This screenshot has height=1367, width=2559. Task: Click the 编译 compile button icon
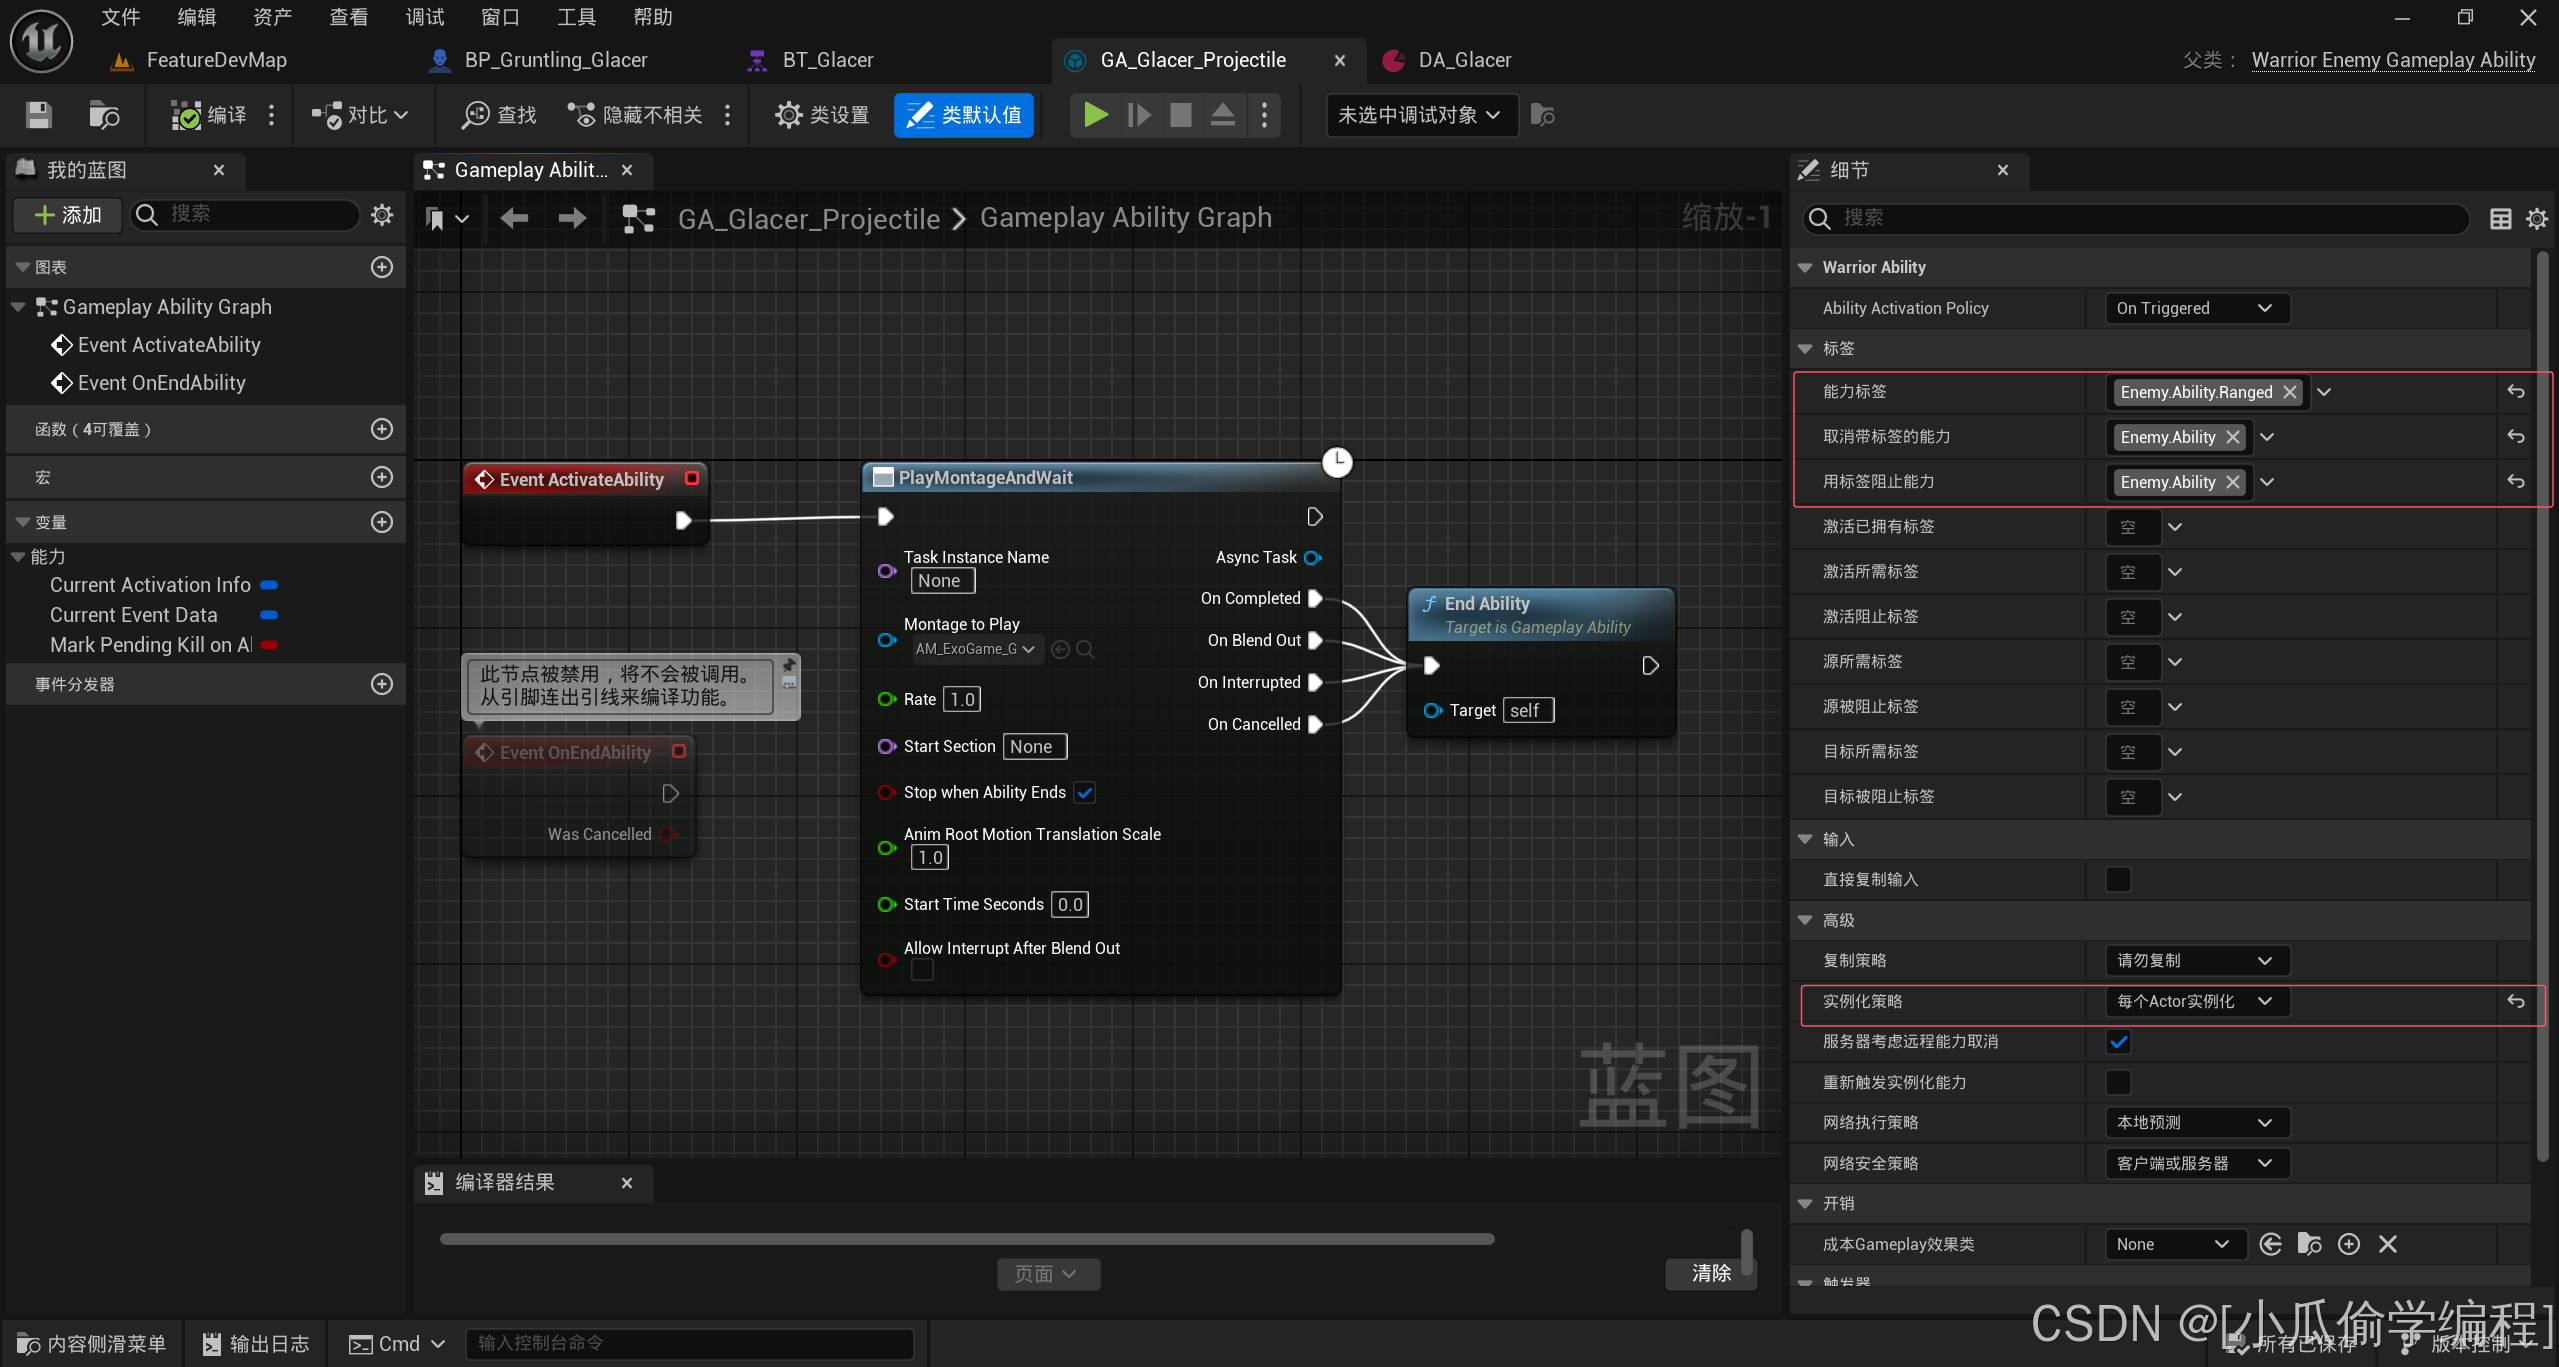tap(187, 115)
